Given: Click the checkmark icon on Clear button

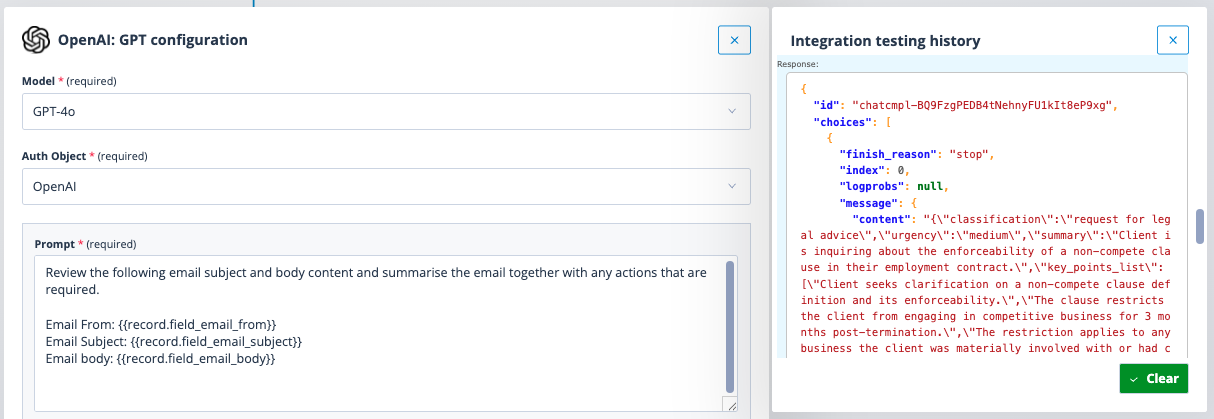Looking at the screenshot, I should tap(1134, 379).
